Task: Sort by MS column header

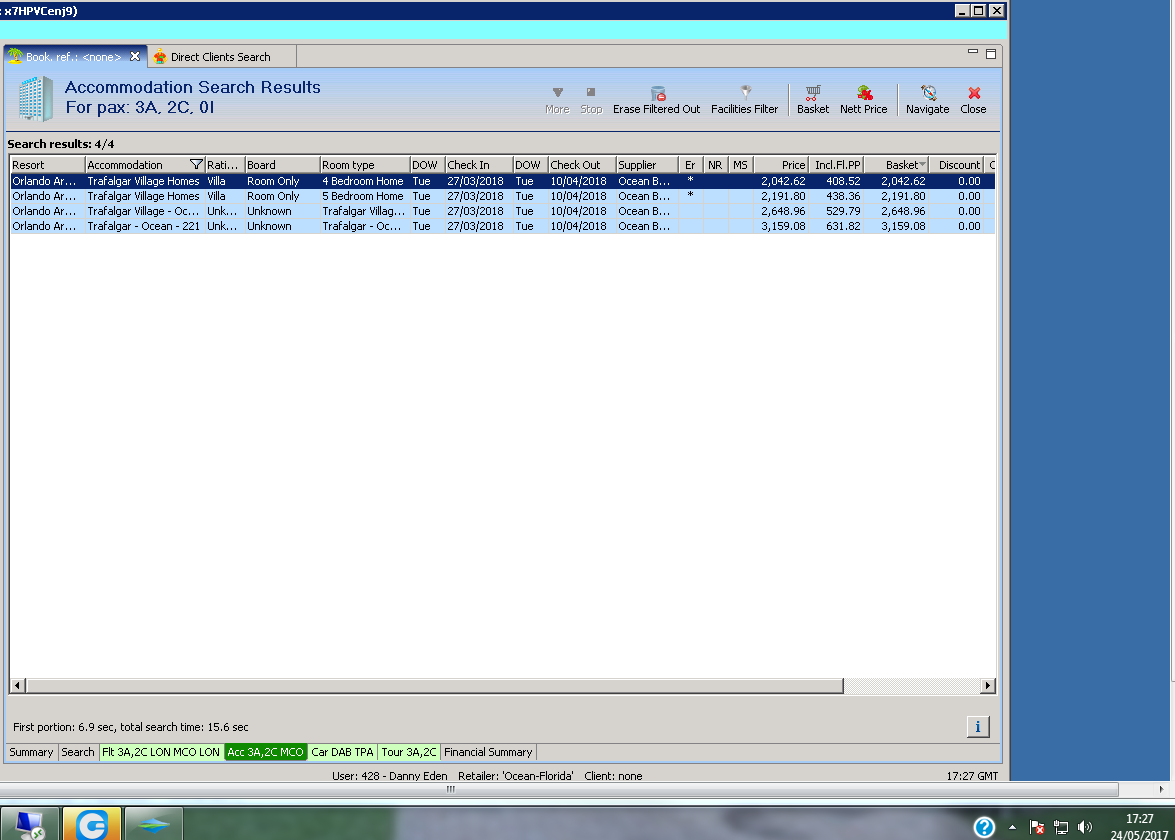Action: pyautogui.click(x=740, y=165)
